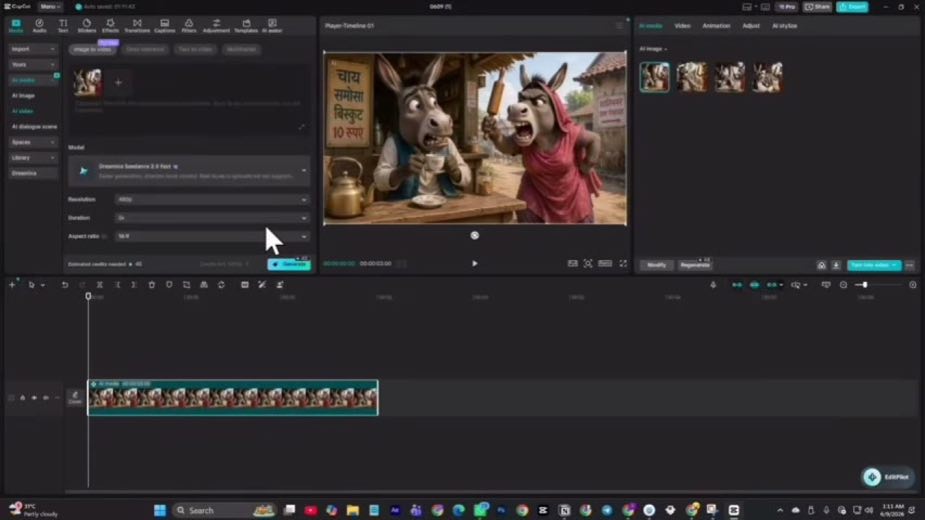Screen dimensions: 925x520
Task: Expand the Yours section
Action: pyautogui.click(x=32, y=64)
